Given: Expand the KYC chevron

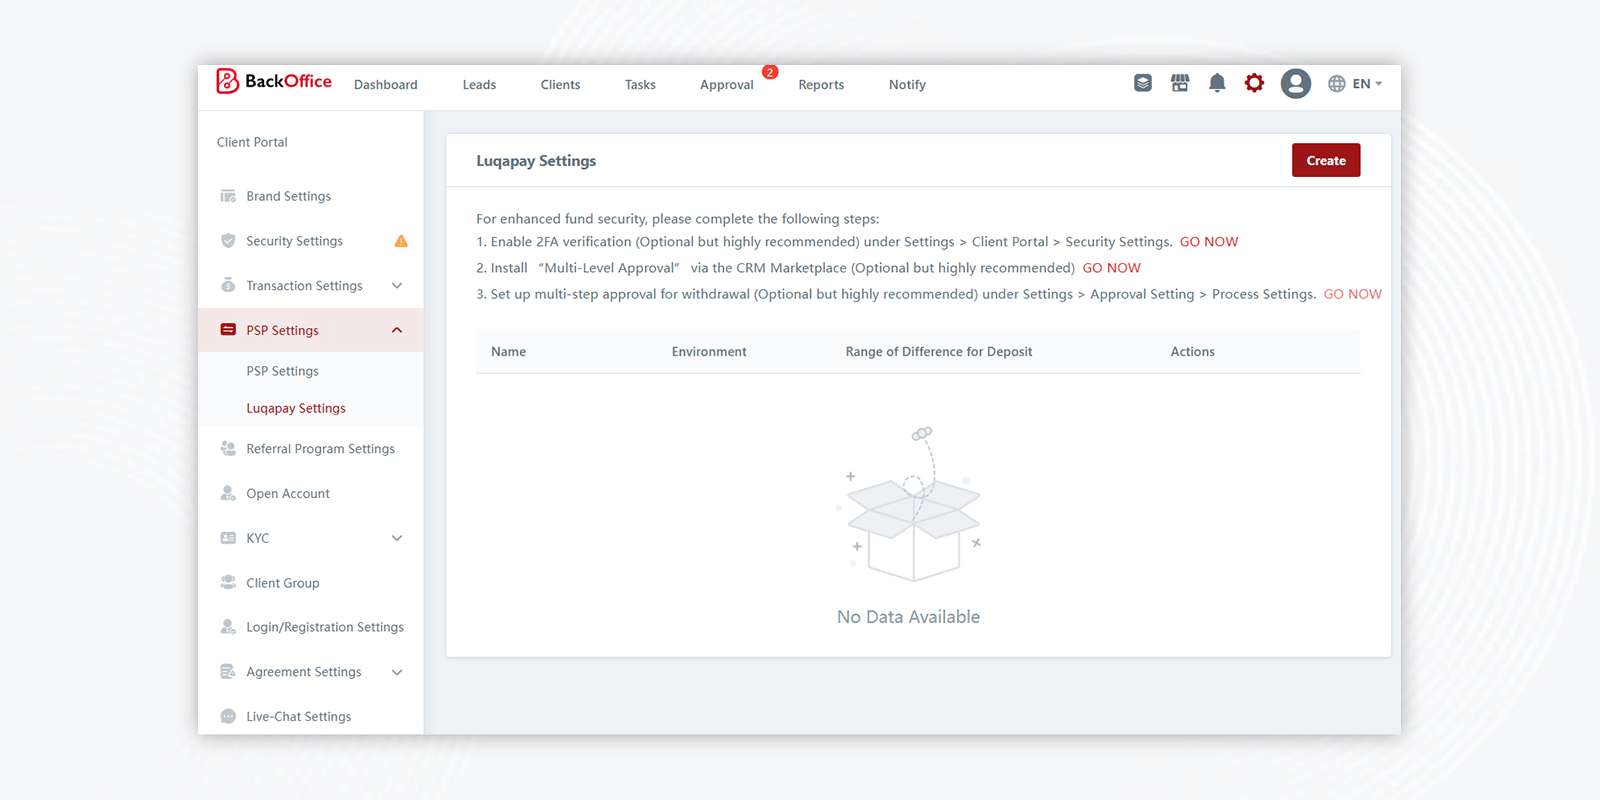Looking at the screenshot, I should (x=397, y=538).
